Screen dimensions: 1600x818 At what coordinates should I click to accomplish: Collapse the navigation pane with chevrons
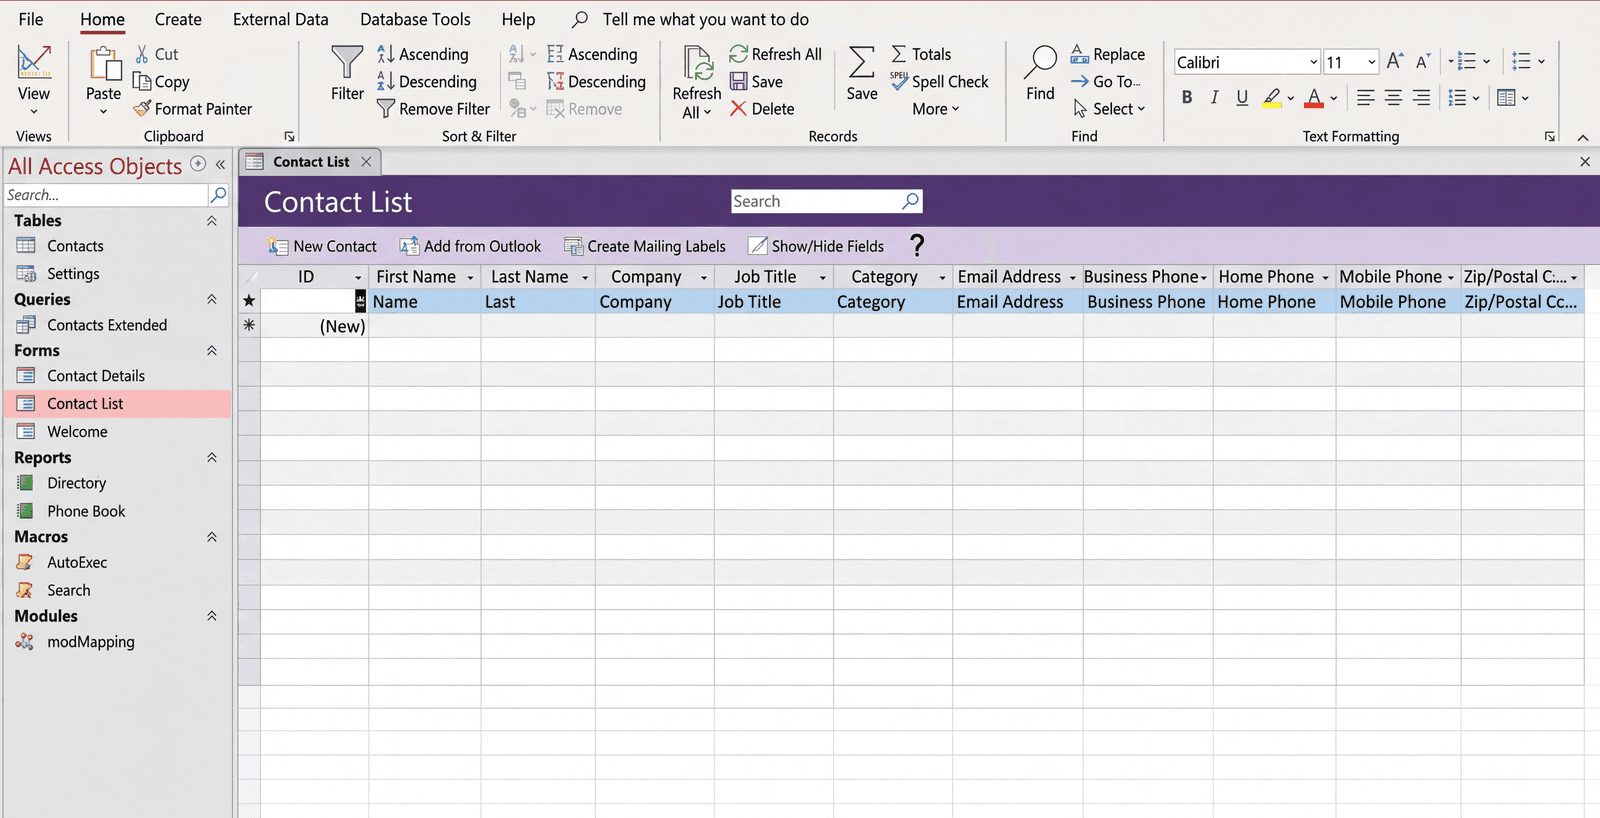click(220, 165)
